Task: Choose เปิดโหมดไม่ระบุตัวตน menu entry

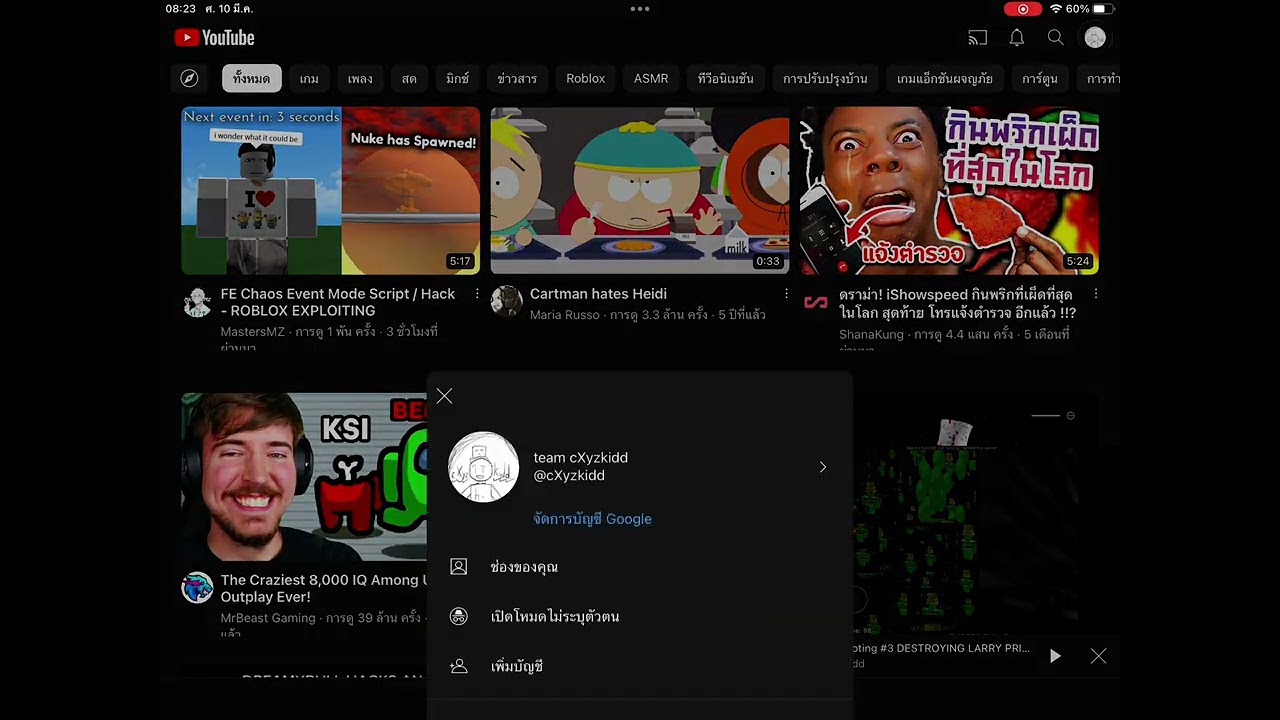Action: [640, 617]
